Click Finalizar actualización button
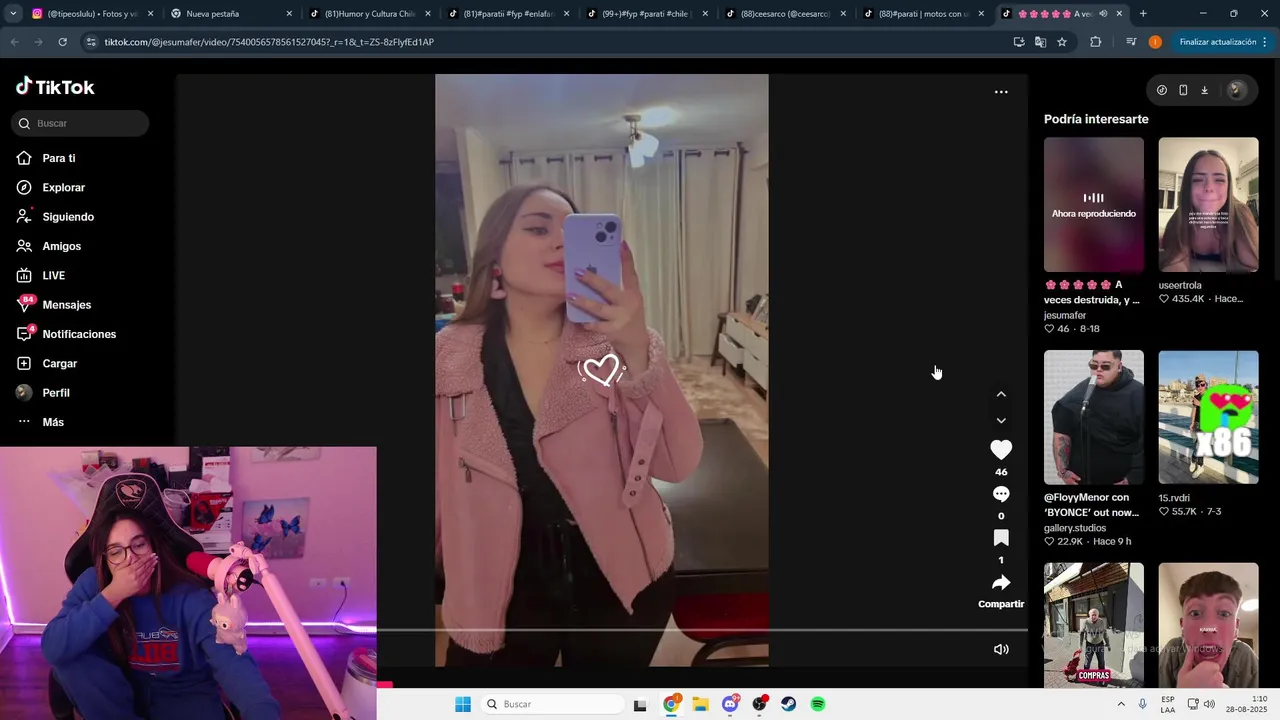The image size is (1280, 720). (x=1222, y=42)
